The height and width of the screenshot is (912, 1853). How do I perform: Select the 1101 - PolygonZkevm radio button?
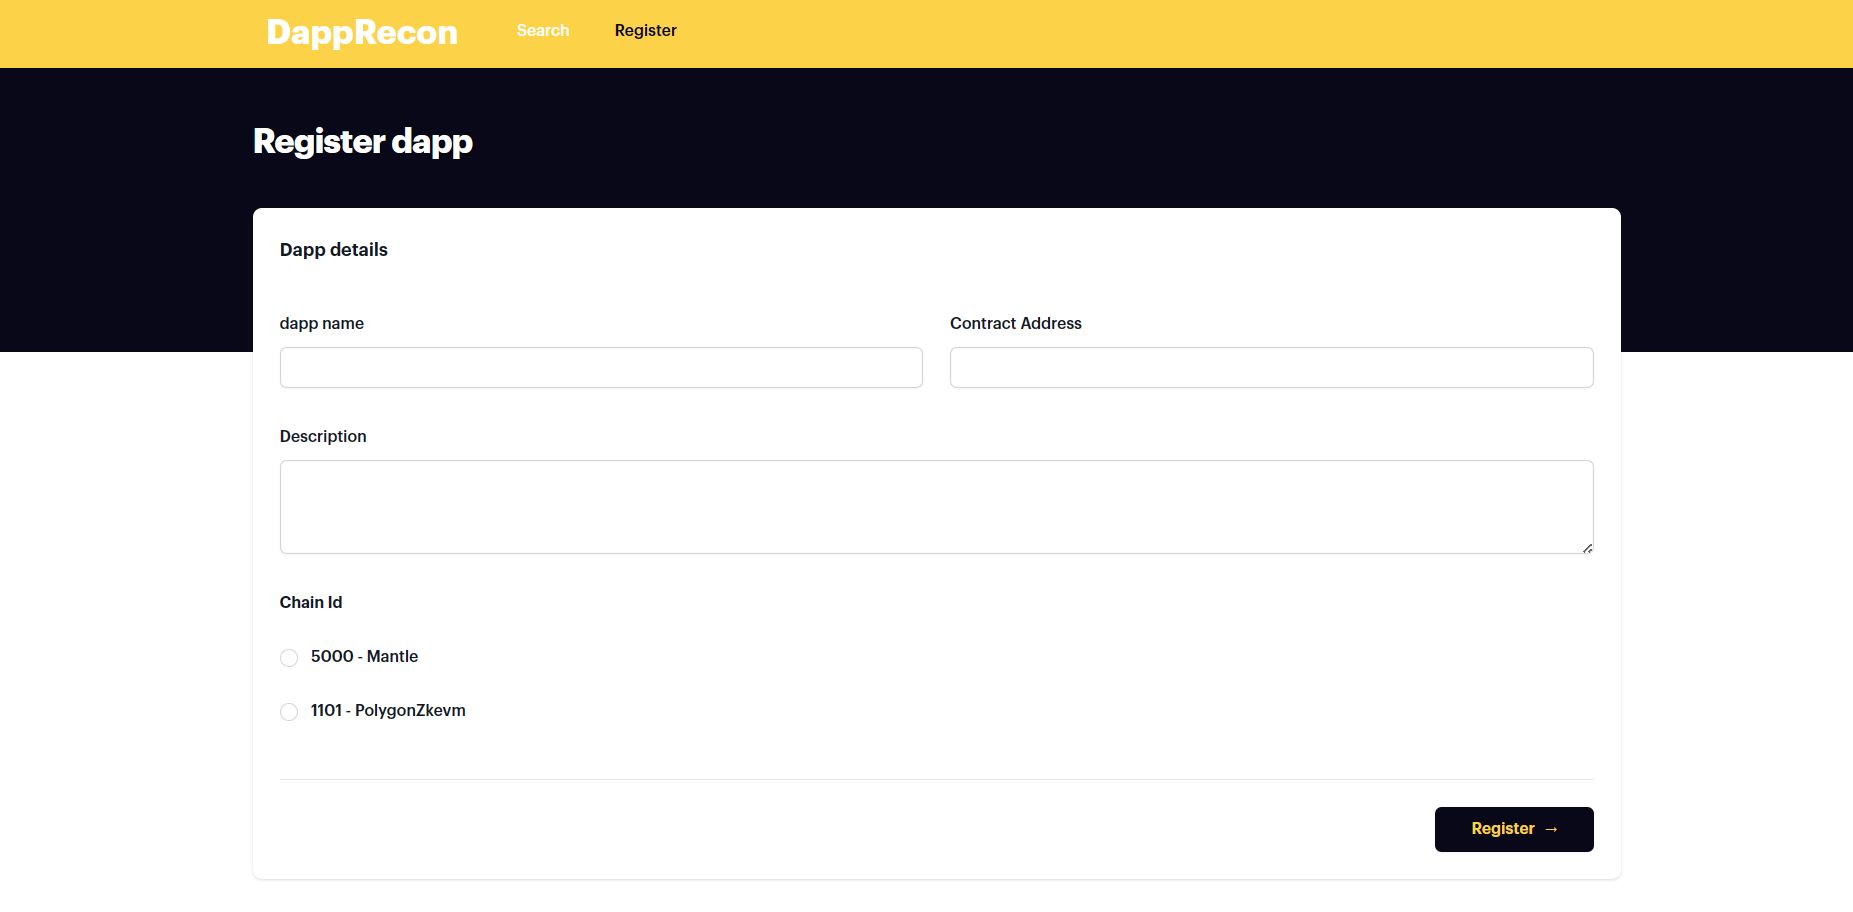(289, 712)
